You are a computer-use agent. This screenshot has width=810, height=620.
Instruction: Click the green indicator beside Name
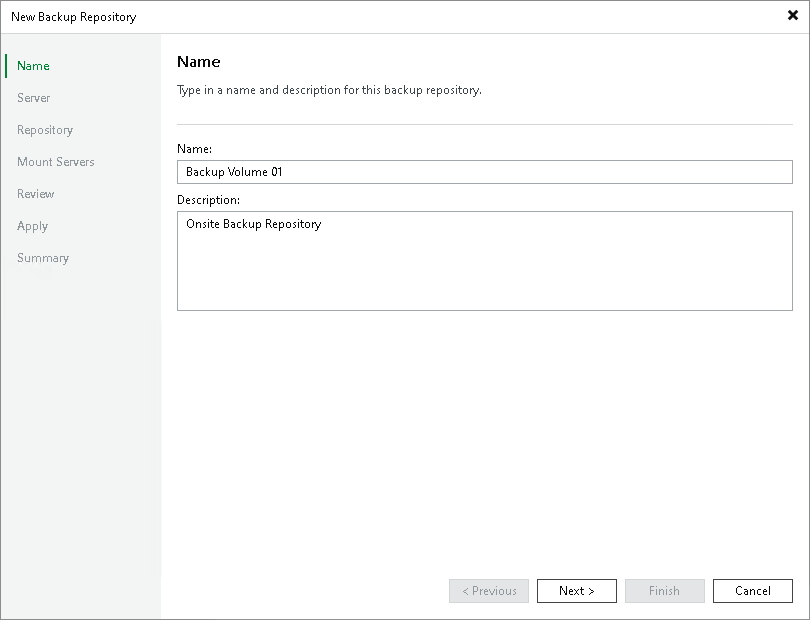pos(6,65)
